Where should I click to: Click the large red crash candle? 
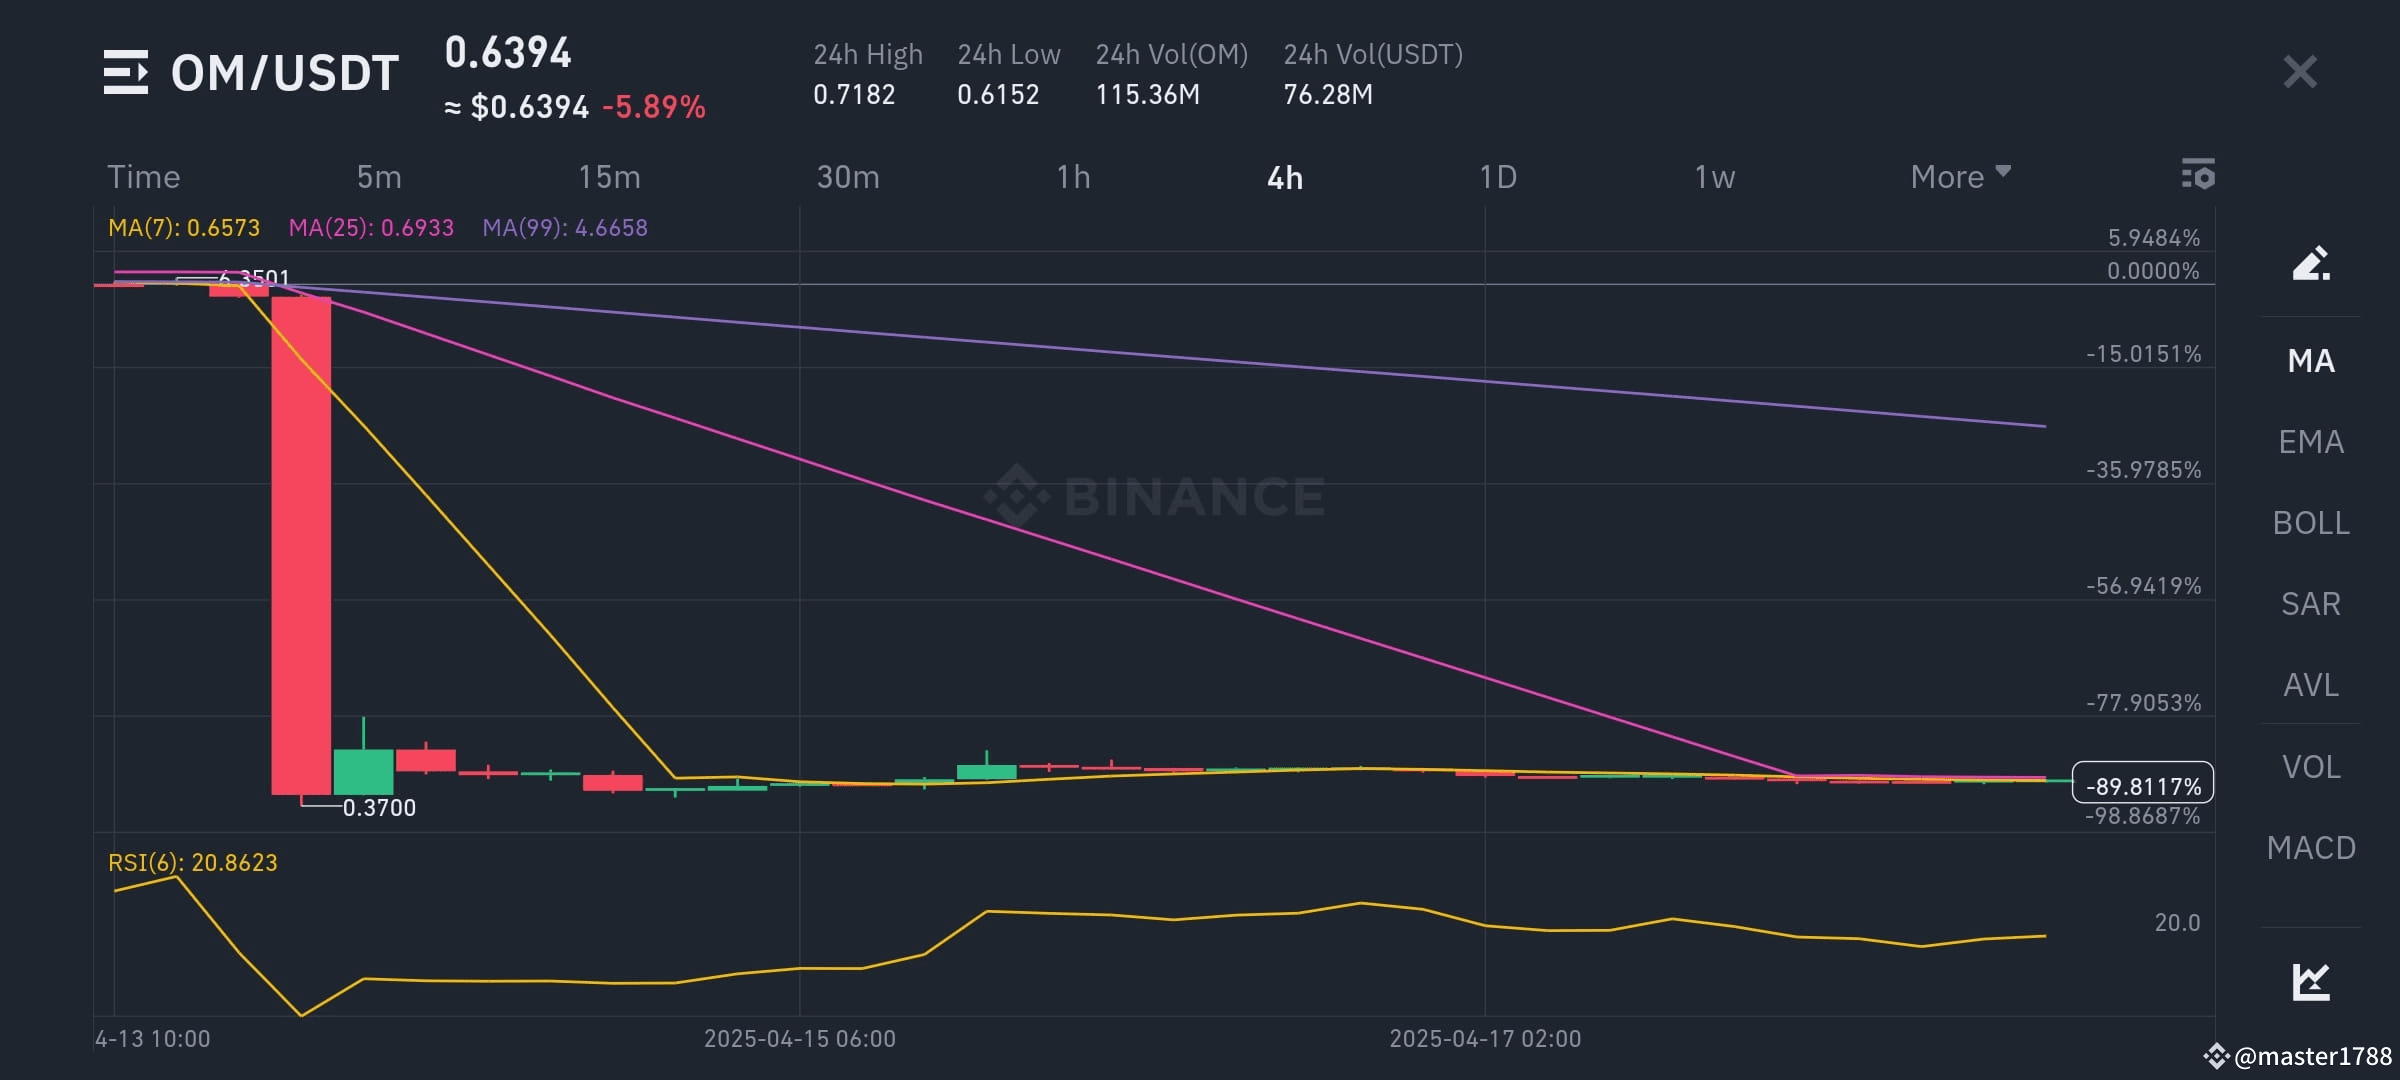tap(301, 546)
